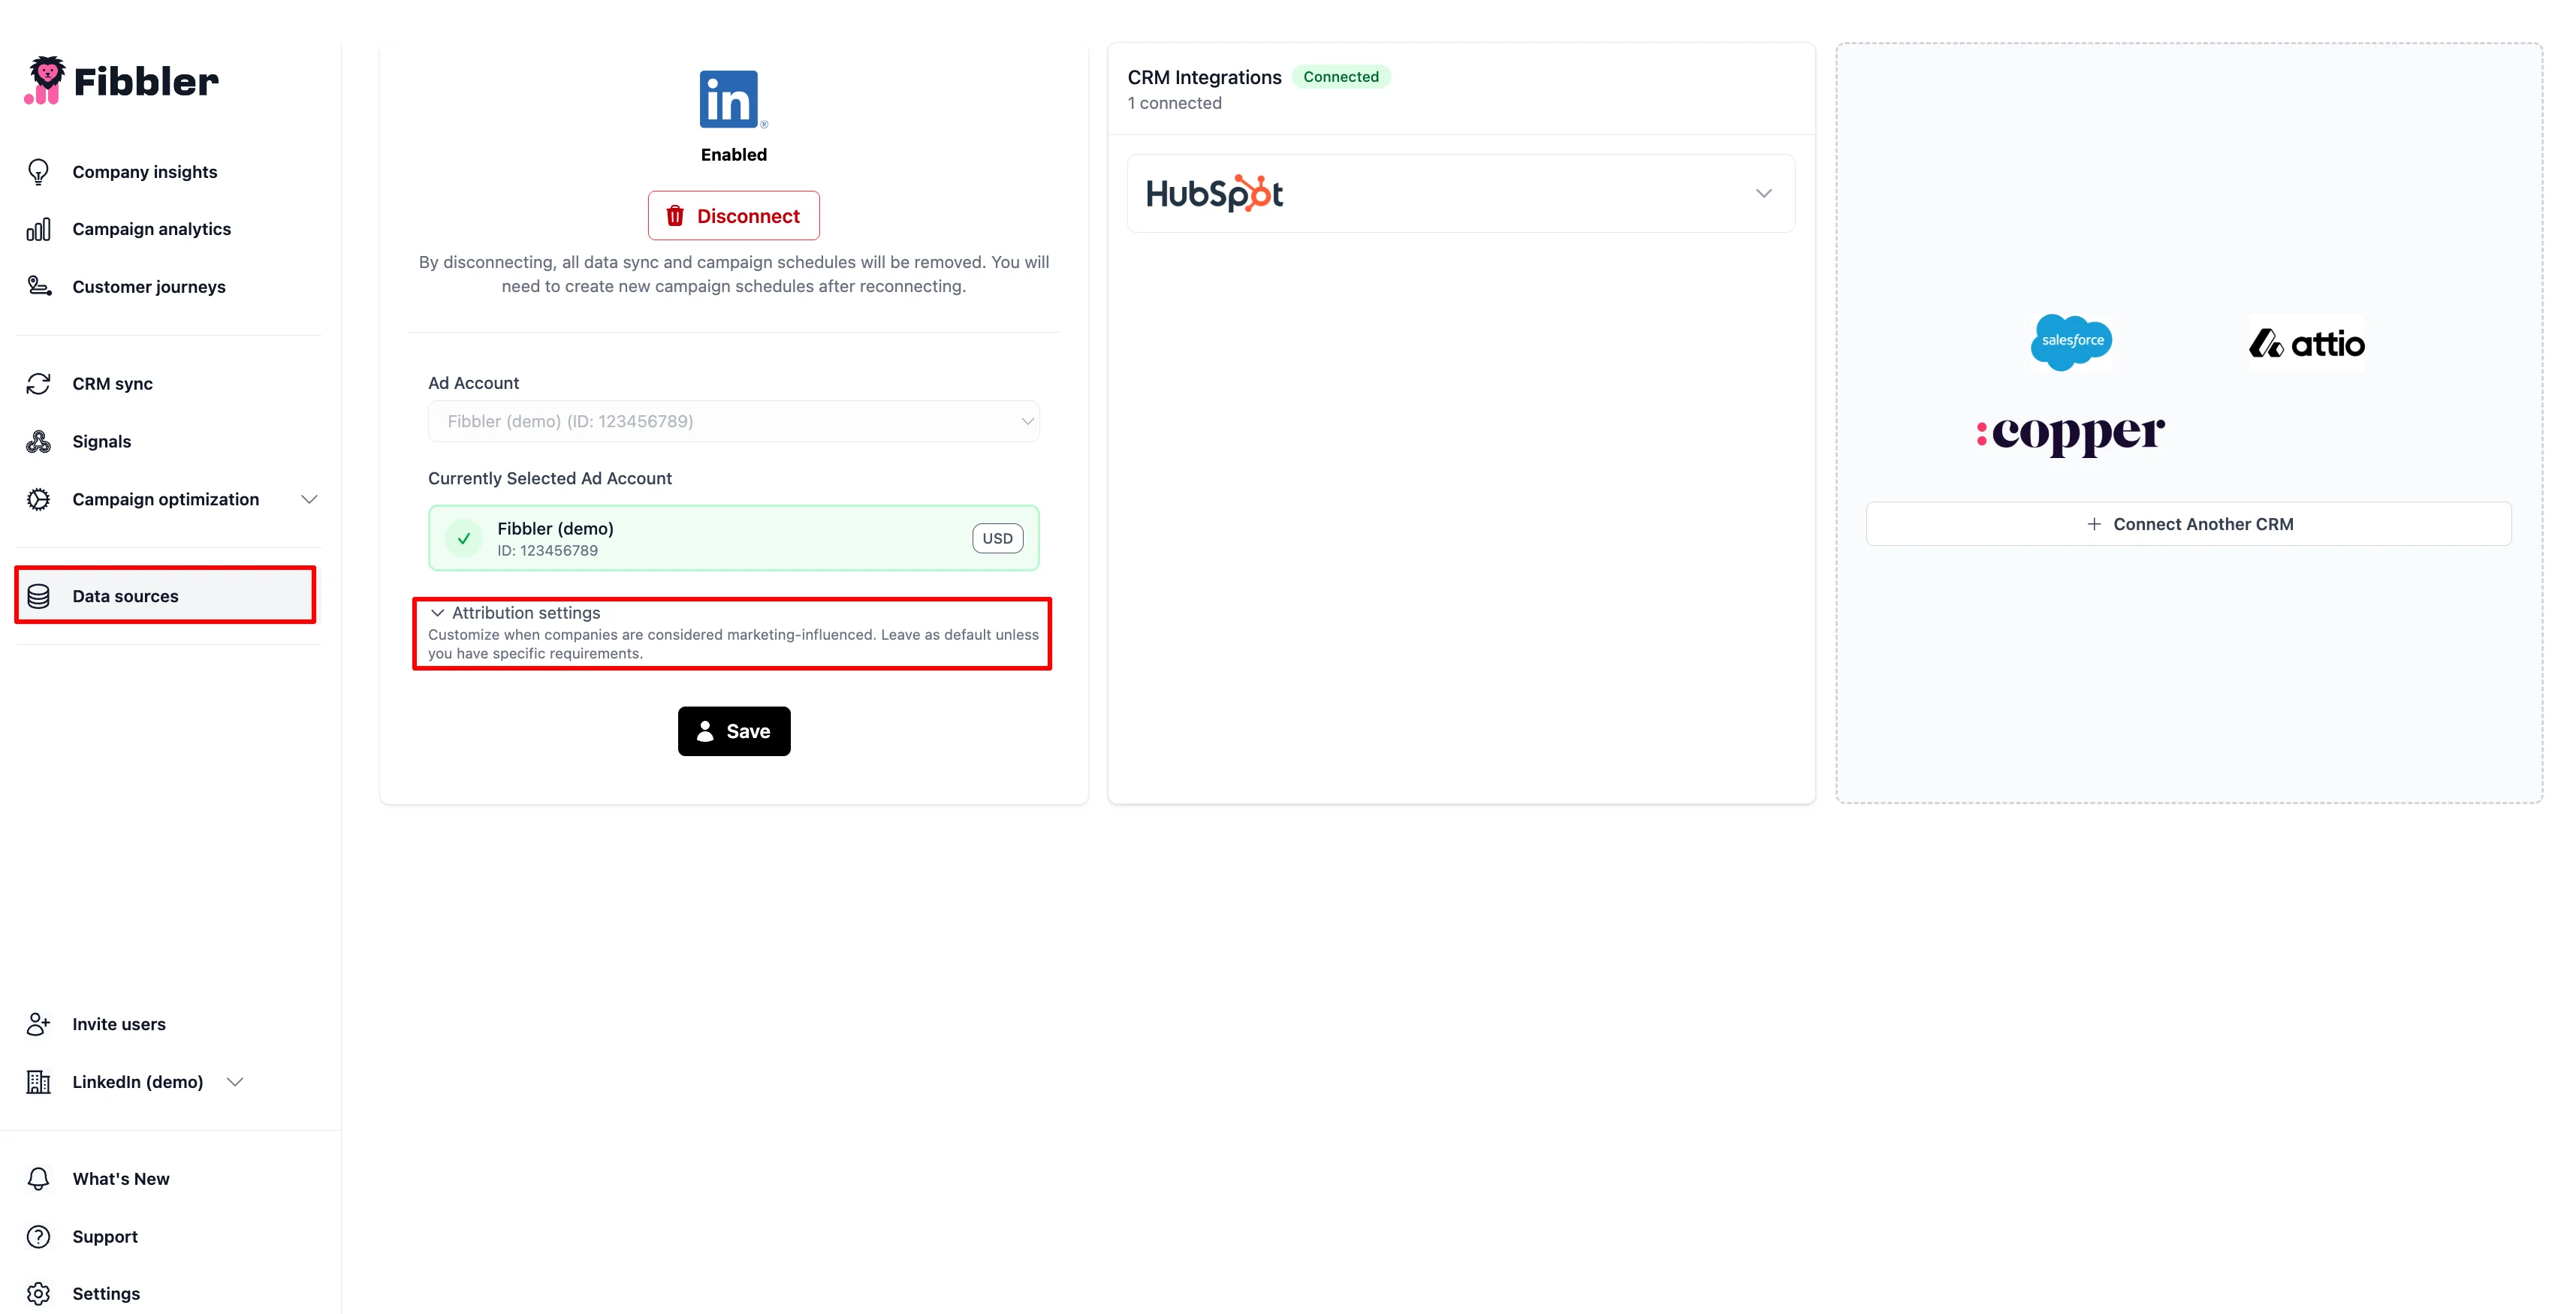Viewport: 2576px width, 1314px height.
Task: Select the Attio logo
Action: 2306,342
